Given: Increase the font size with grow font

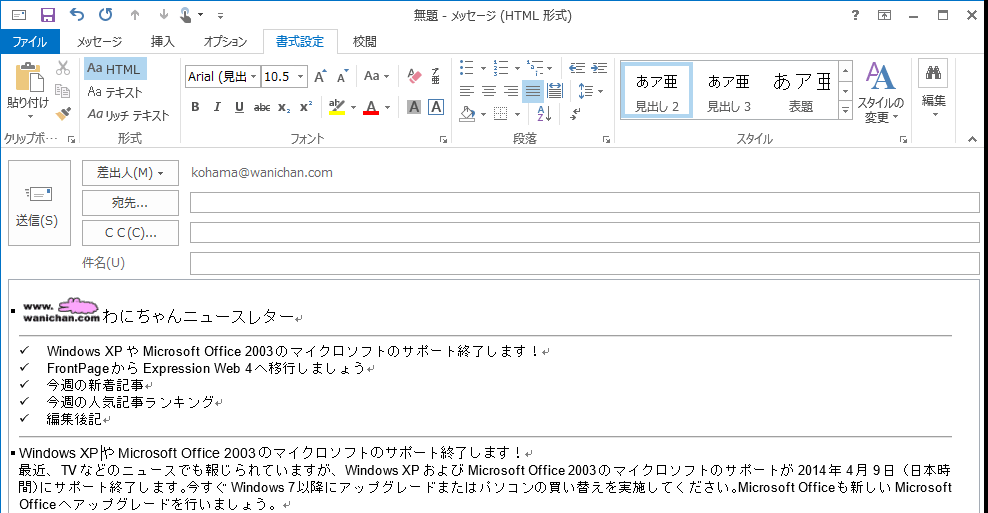Looking at the screenshot, I should coord(320,77).
